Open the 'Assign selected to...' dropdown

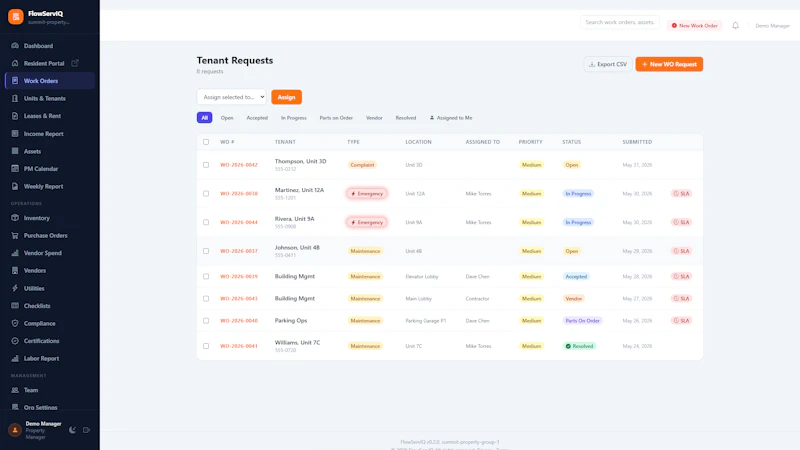pyautogui.click(x=232, y=97)
